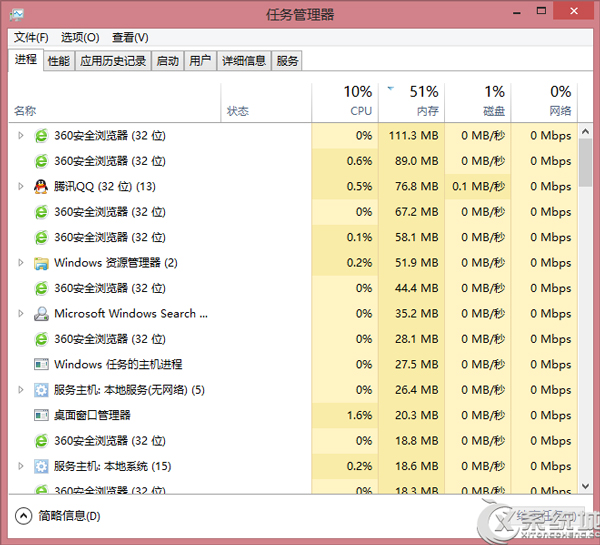
Task: Click the 360 browser icon in the 28.1 MB row
Action: (x=41, y=339)
